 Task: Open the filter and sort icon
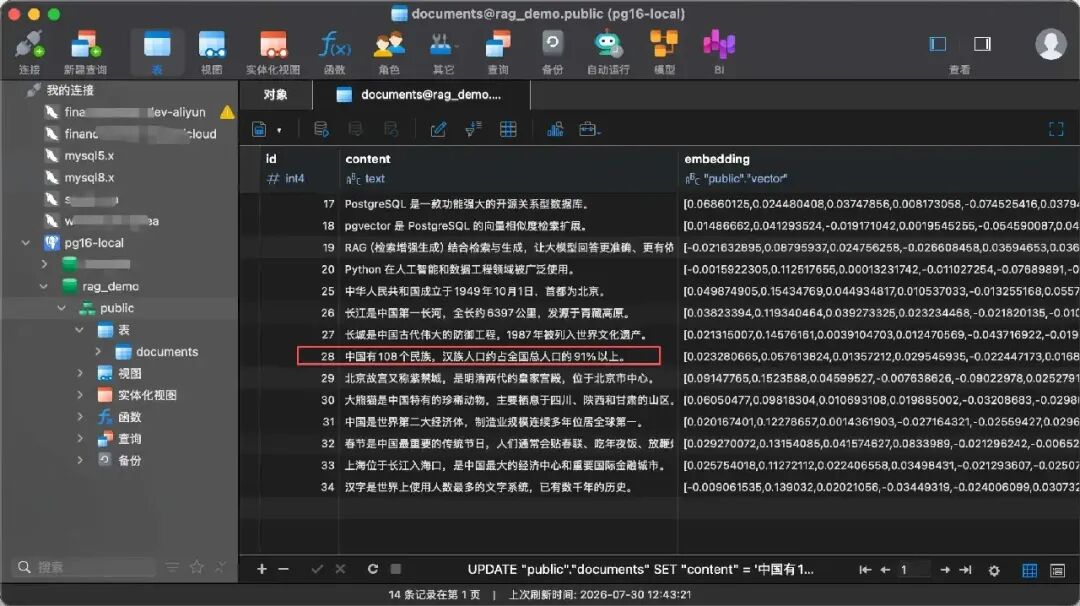tap(473, 129)
